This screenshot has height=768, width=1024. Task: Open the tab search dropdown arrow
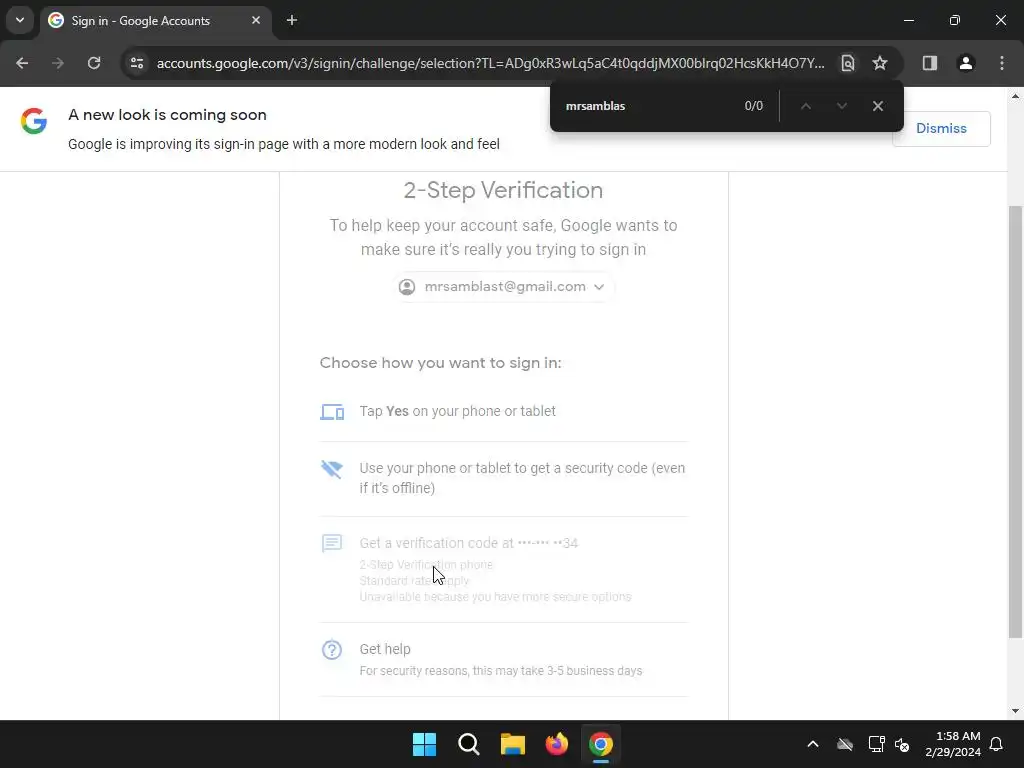(20, 20)
